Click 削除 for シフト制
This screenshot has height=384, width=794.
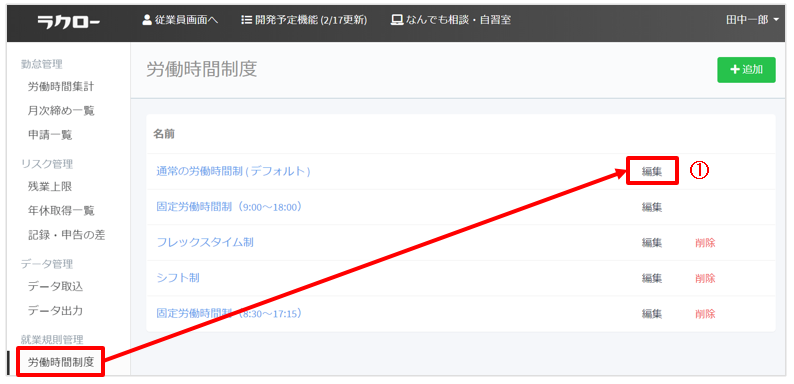pos(705,278)
